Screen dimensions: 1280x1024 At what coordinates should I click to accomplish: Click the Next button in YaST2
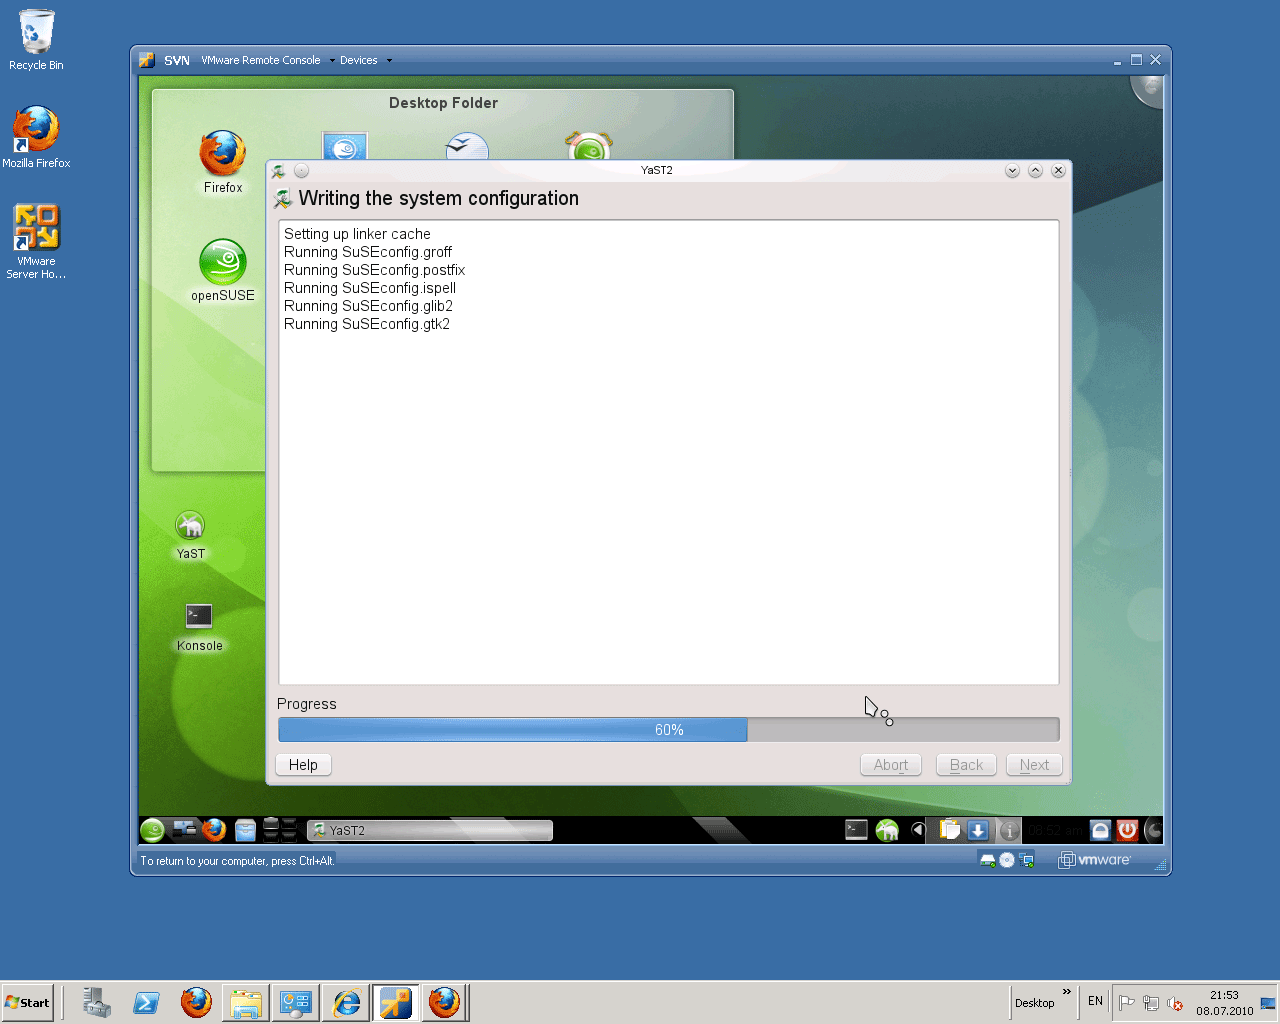(1034, 765)
